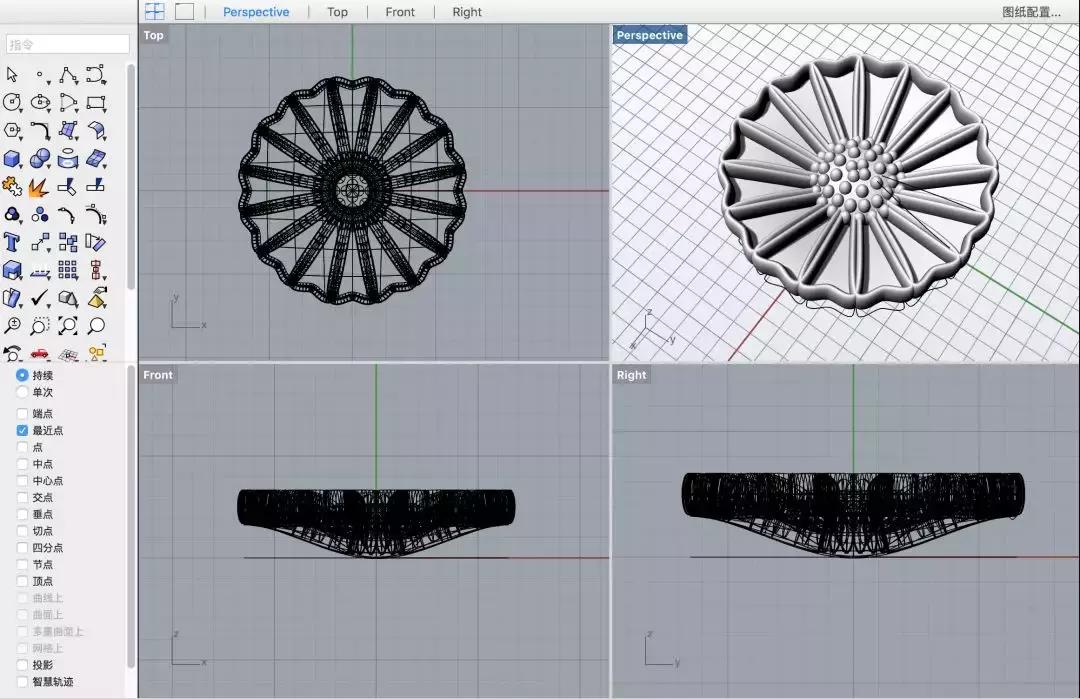The image size is (1080, 699).
Task: Select the Polygon hexagon tool
Action: tap(12, 130)
